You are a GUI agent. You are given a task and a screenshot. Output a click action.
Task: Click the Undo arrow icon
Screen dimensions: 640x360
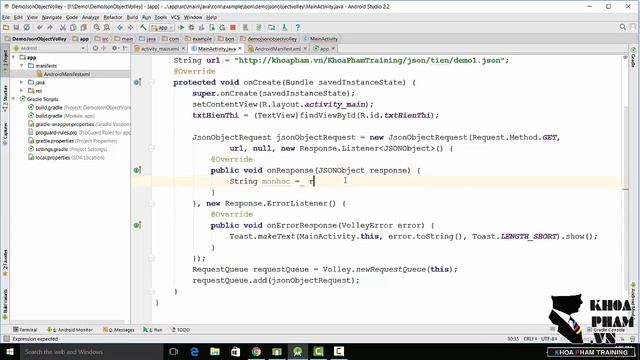coord(40,27)
